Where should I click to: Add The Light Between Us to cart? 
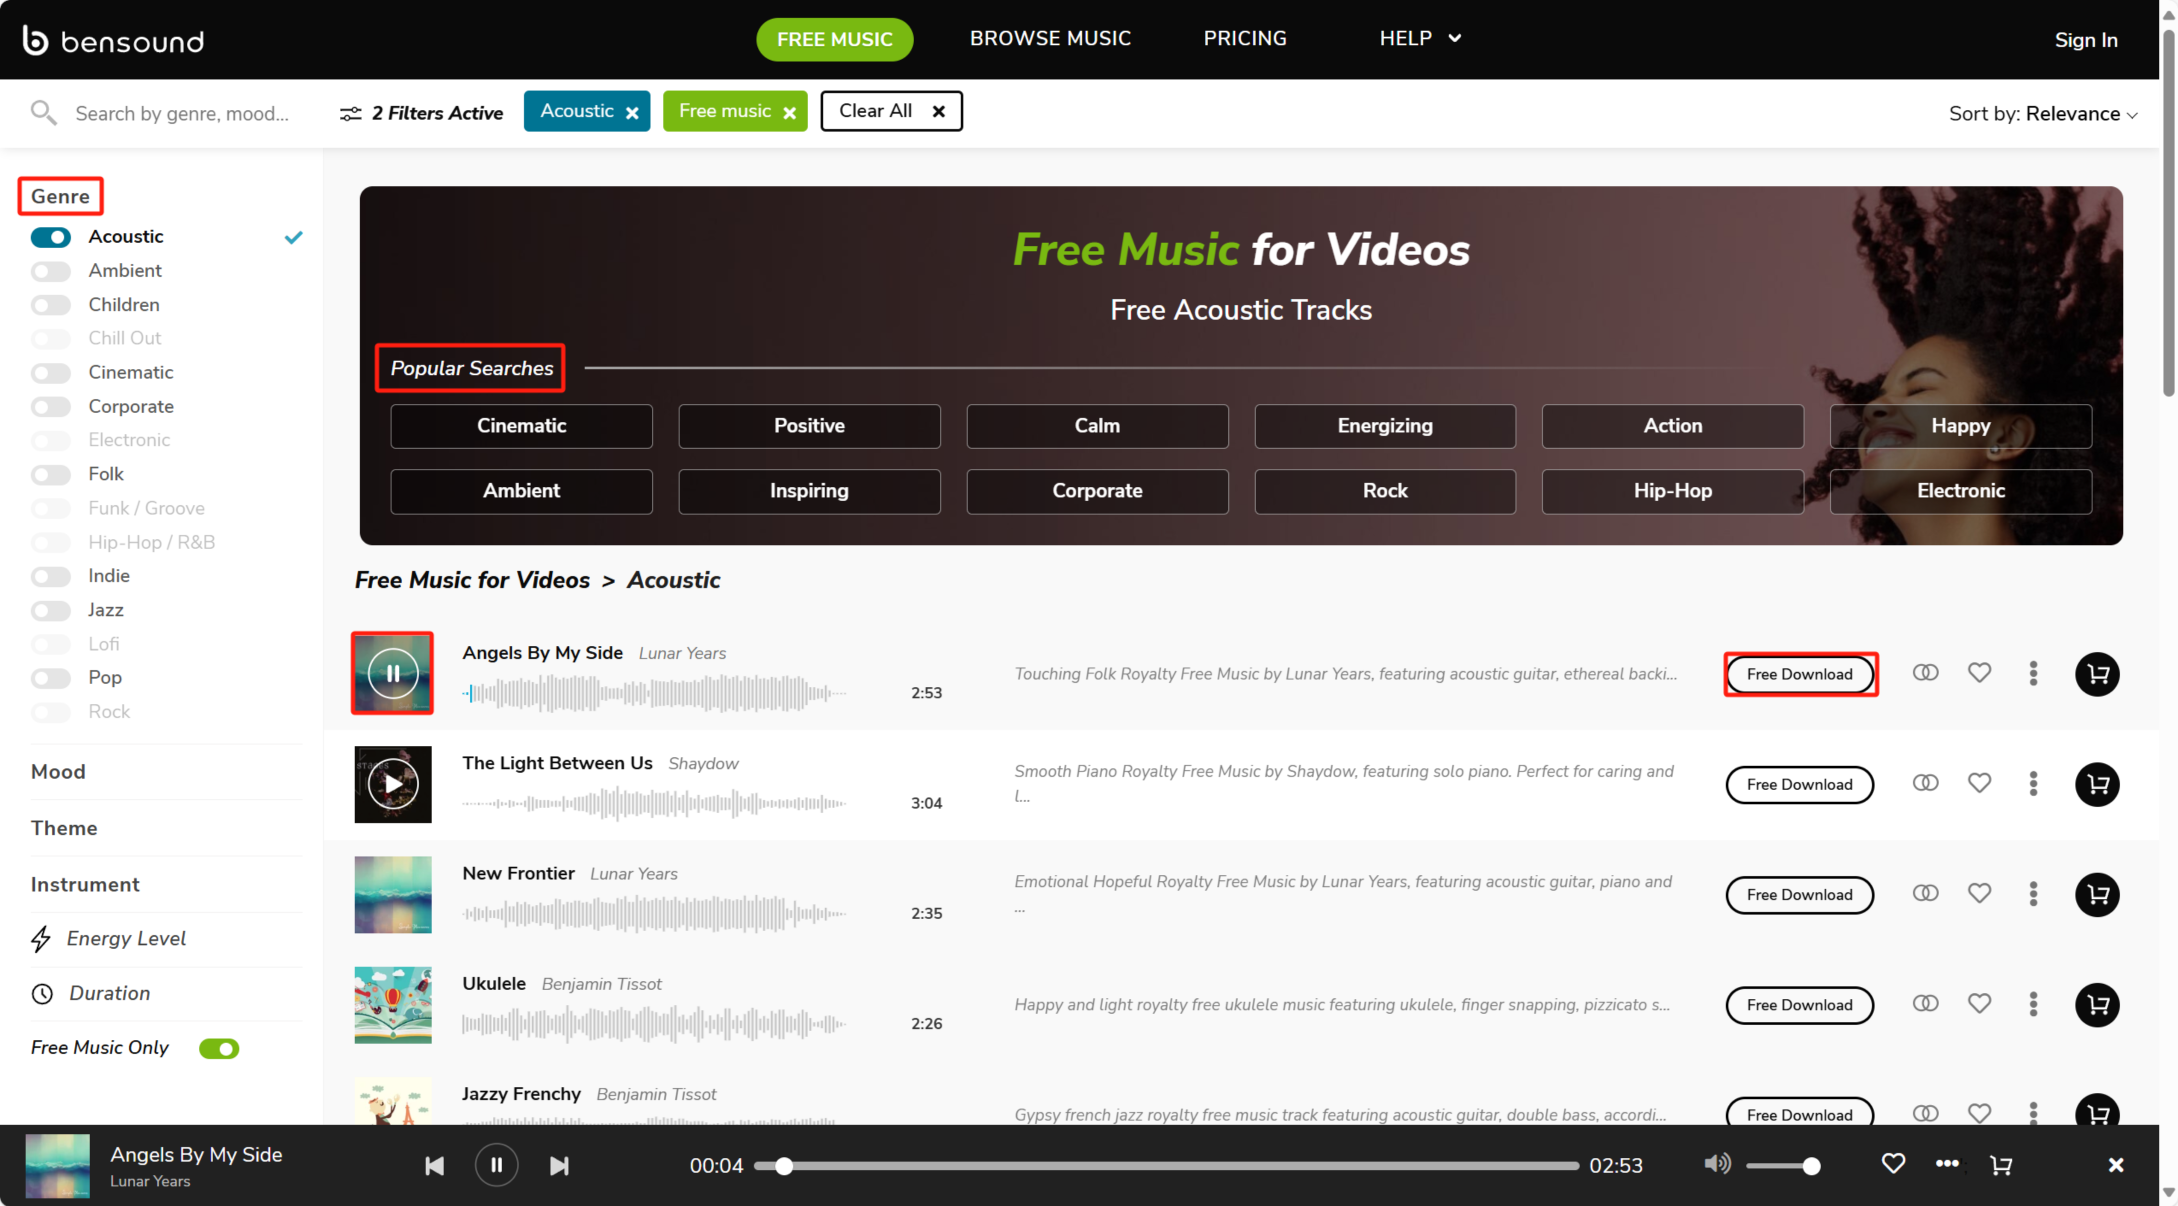point(2097,784)
